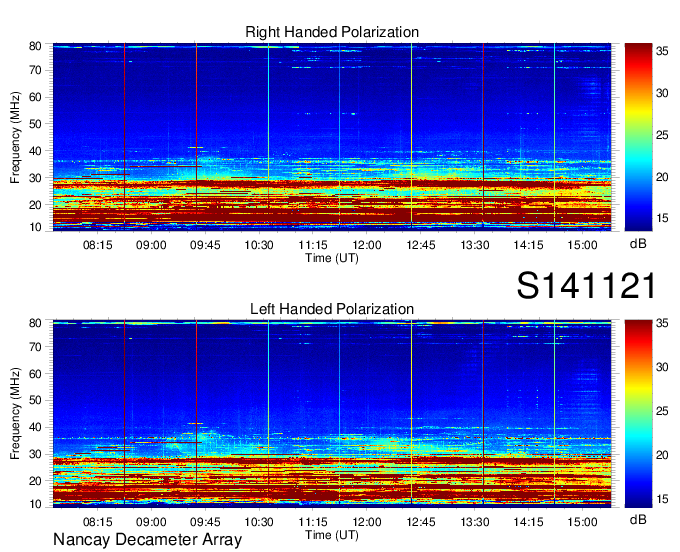Click '08:15' tick on upper time axis
680x552 pixels.
[x=98, y=245]
